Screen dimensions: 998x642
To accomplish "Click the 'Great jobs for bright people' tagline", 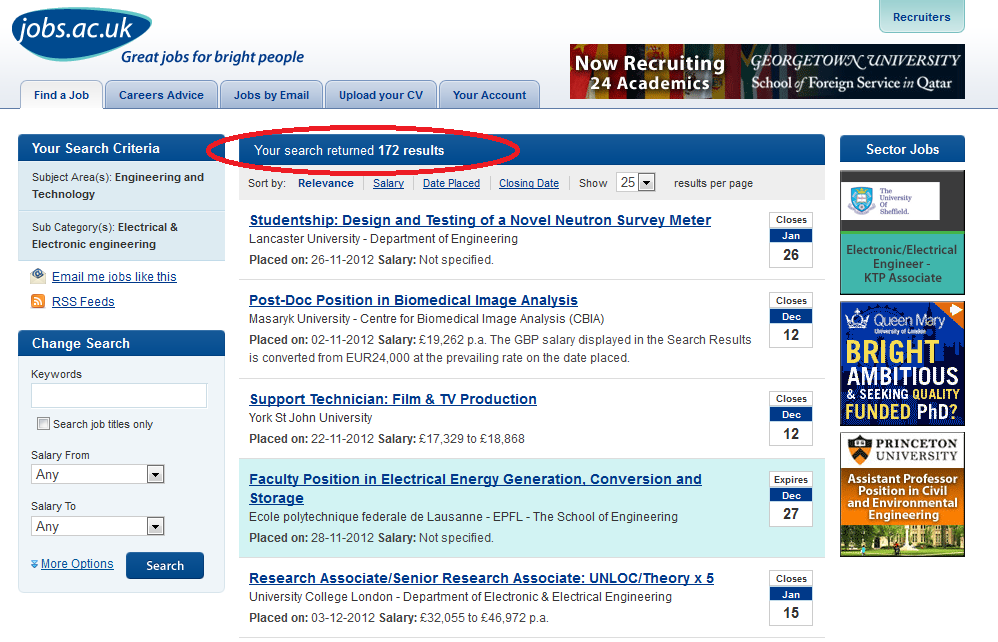I will (x=213, y=57).
